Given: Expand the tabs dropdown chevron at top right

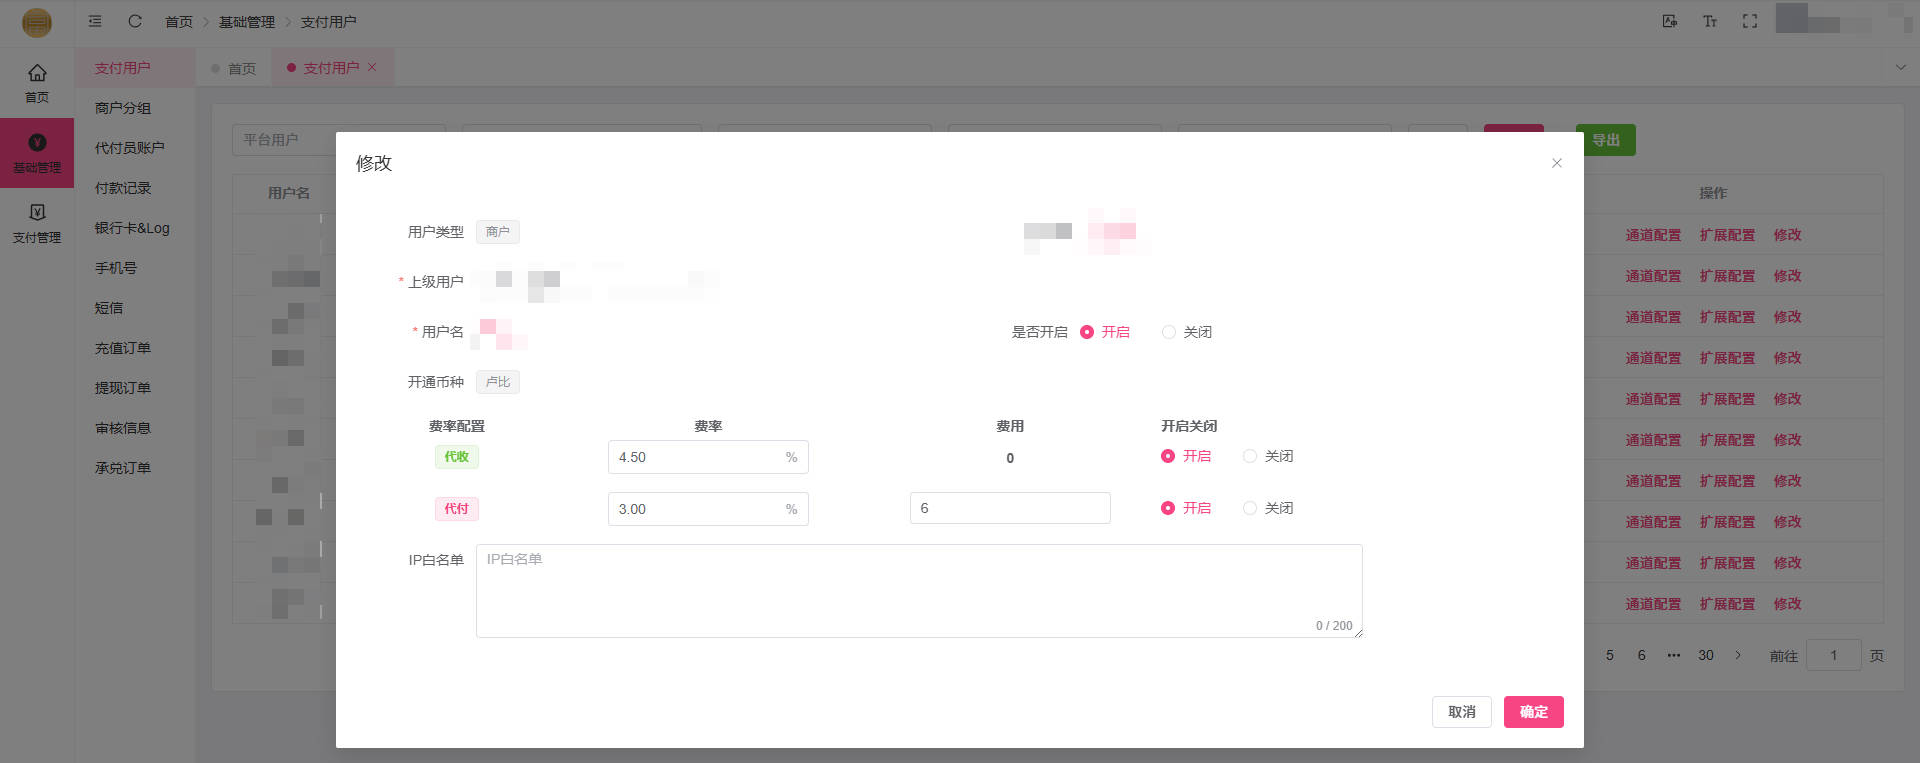Looking at the screenshot, I should tap(1900, 67).
